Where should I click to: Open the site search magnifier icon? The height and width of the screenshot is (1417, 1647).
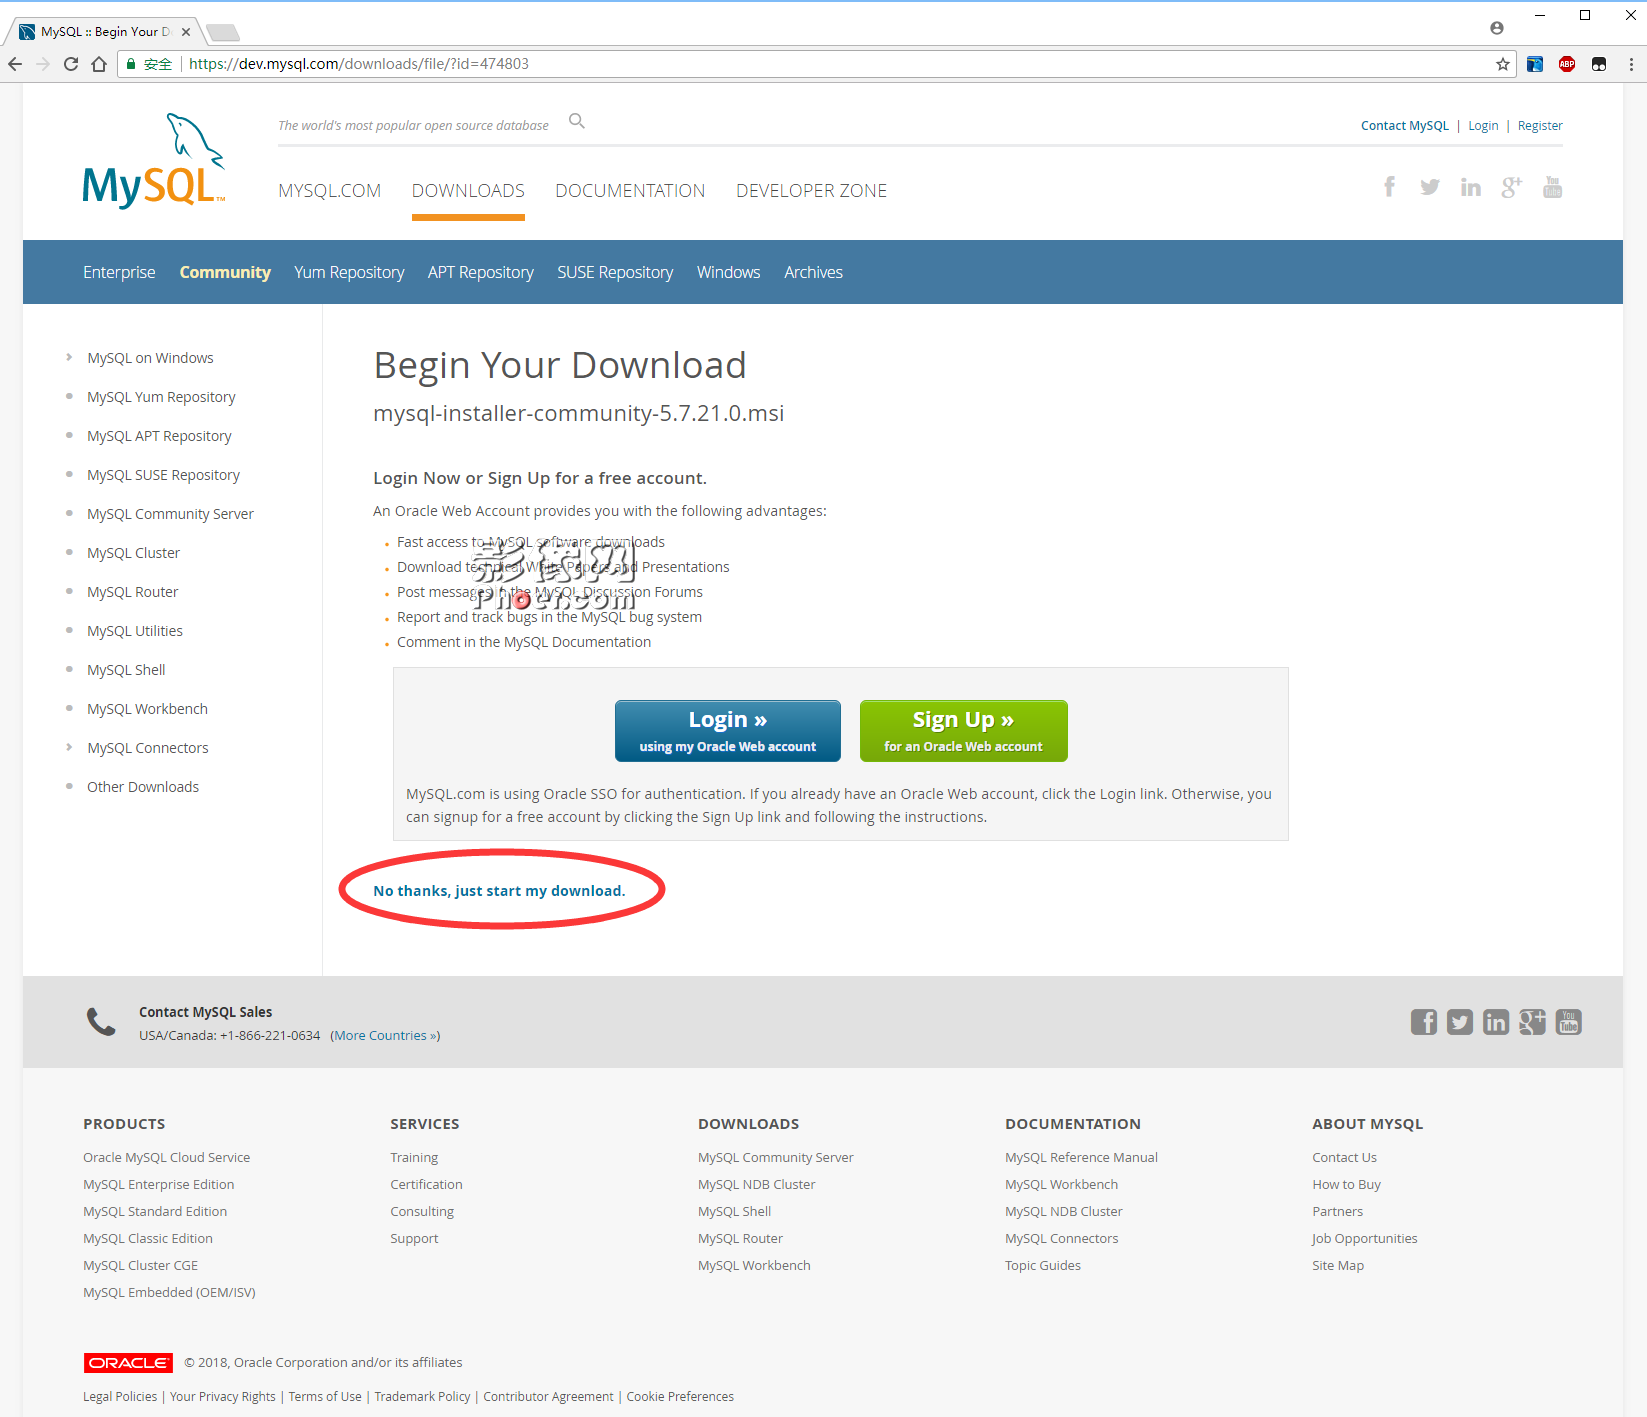[x=577, y=121]
